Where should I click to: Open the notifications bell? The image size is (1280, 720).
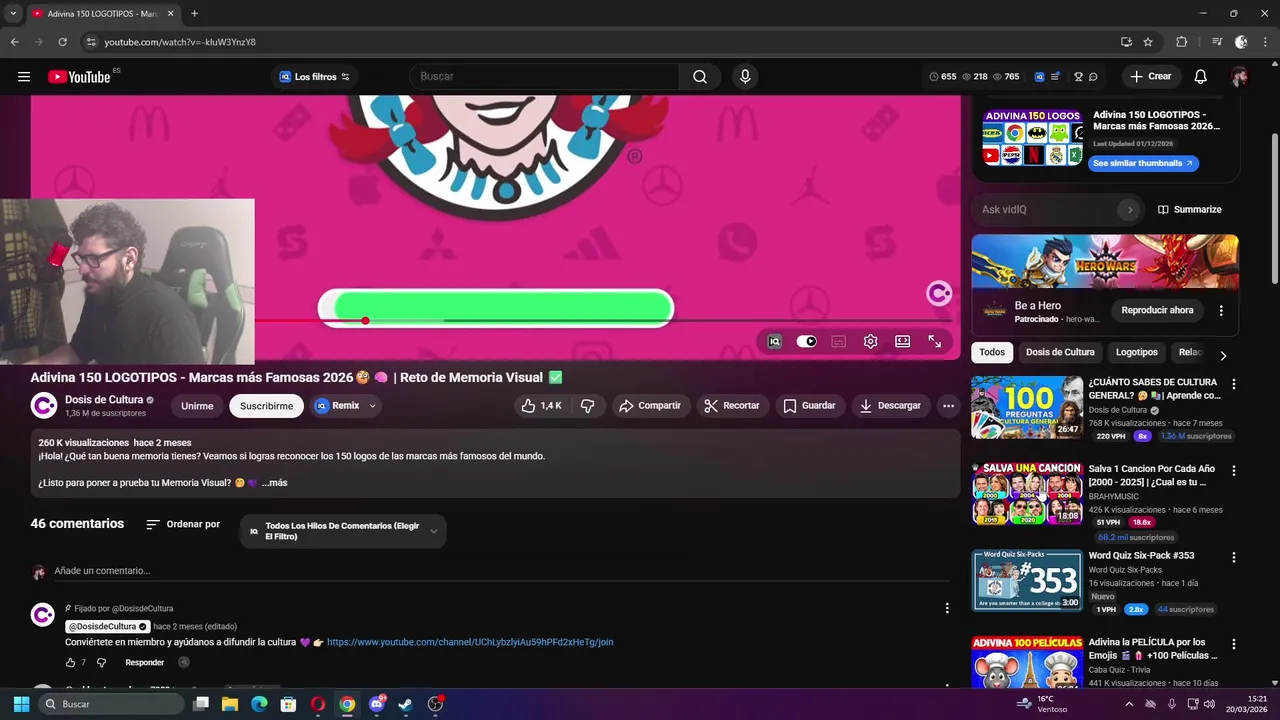(1201, 77)
